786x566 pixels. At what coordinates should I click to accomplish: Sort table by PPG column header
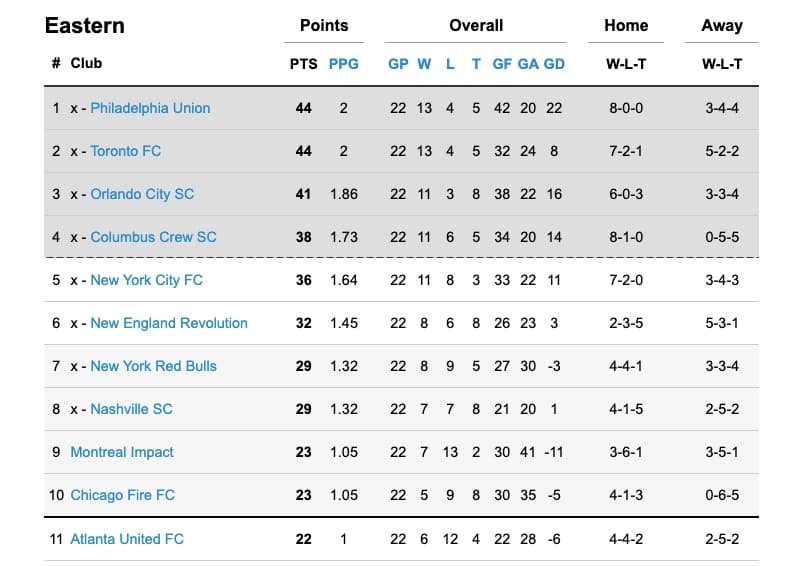pyautogui.click(x=343, y=63)
